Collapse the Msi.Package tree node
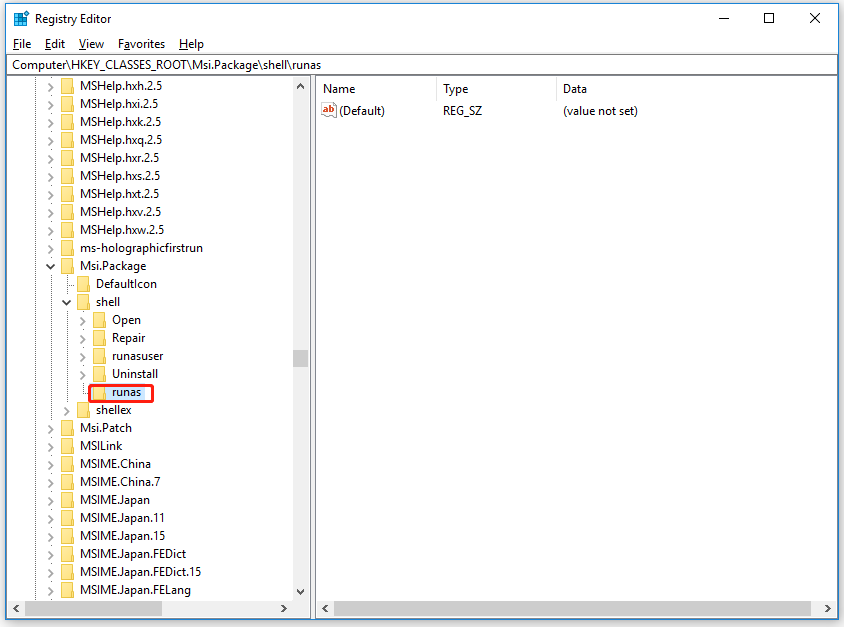Image resolution: width=844 pixels, height=627 pixels. click(x=50, y=265)
